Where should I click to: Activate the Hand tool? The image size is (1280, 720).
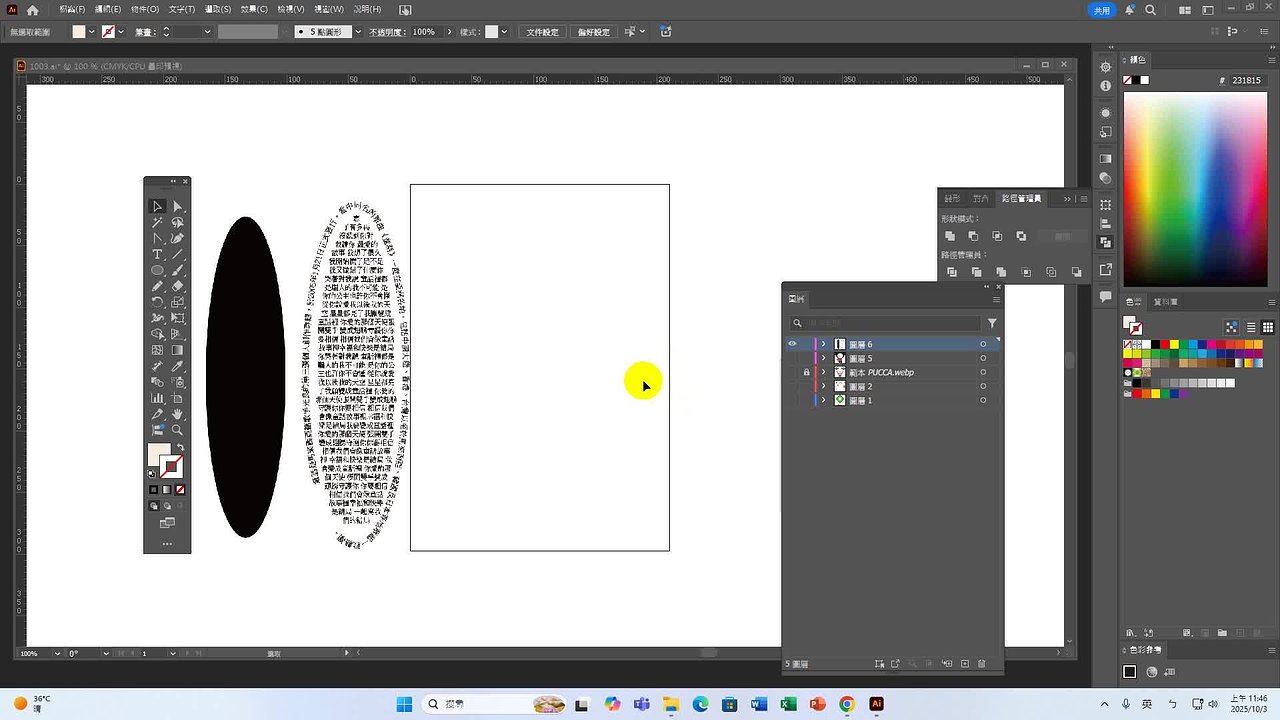click(178, 414)
